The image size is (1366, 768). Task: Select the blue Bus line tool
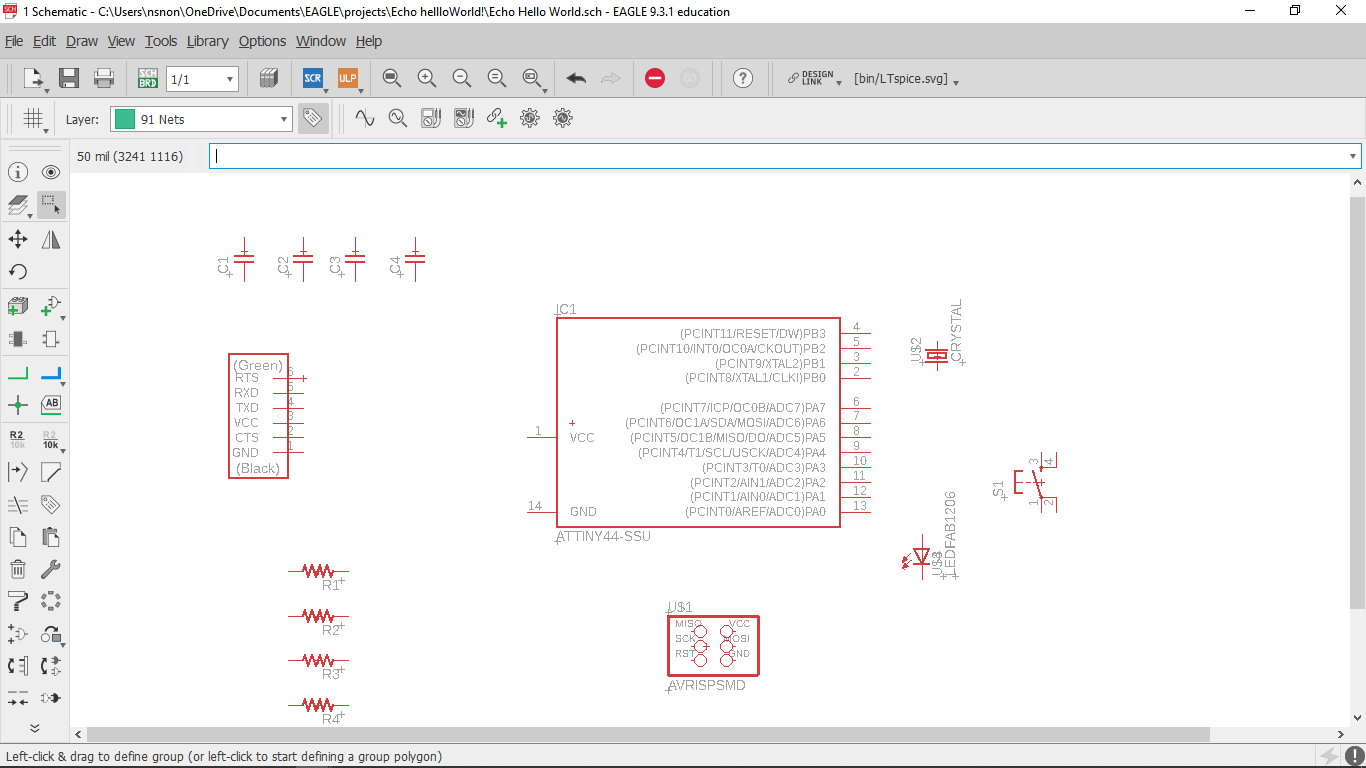click(51, 373)
